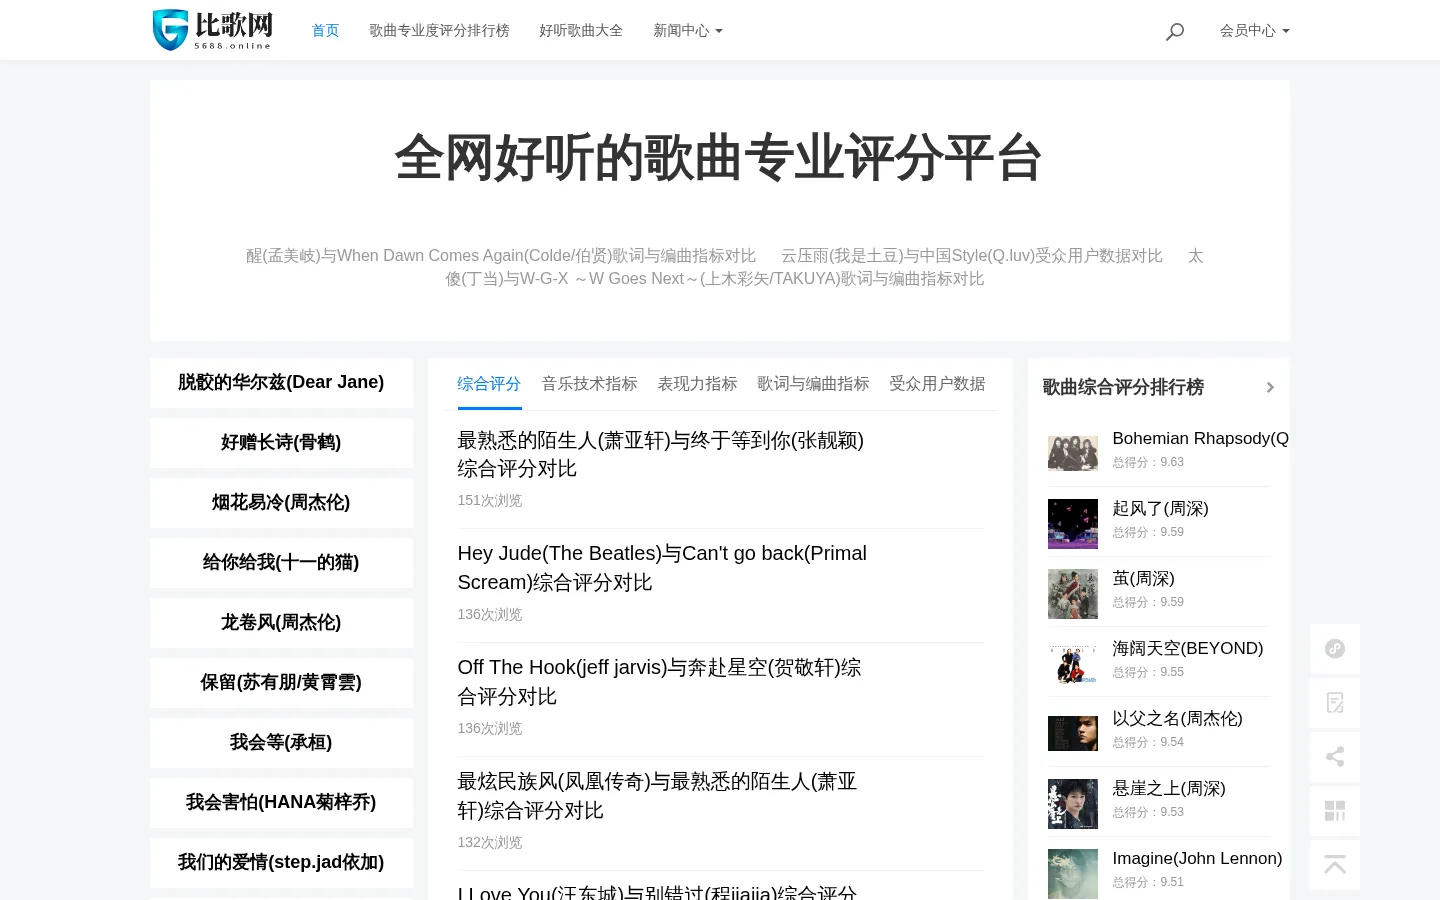Click the 全网好听的歌曲专业评分平台 headline

(x=719, y=158)
